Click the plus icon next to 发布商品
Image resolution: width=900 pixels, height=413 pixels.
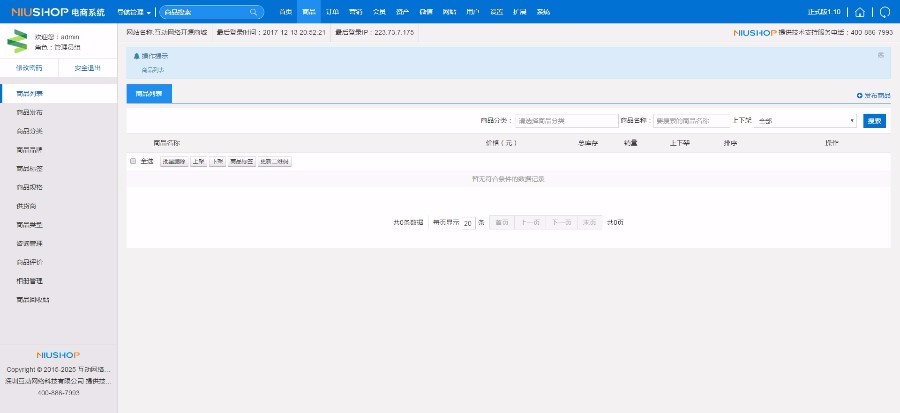pos(859,95)
